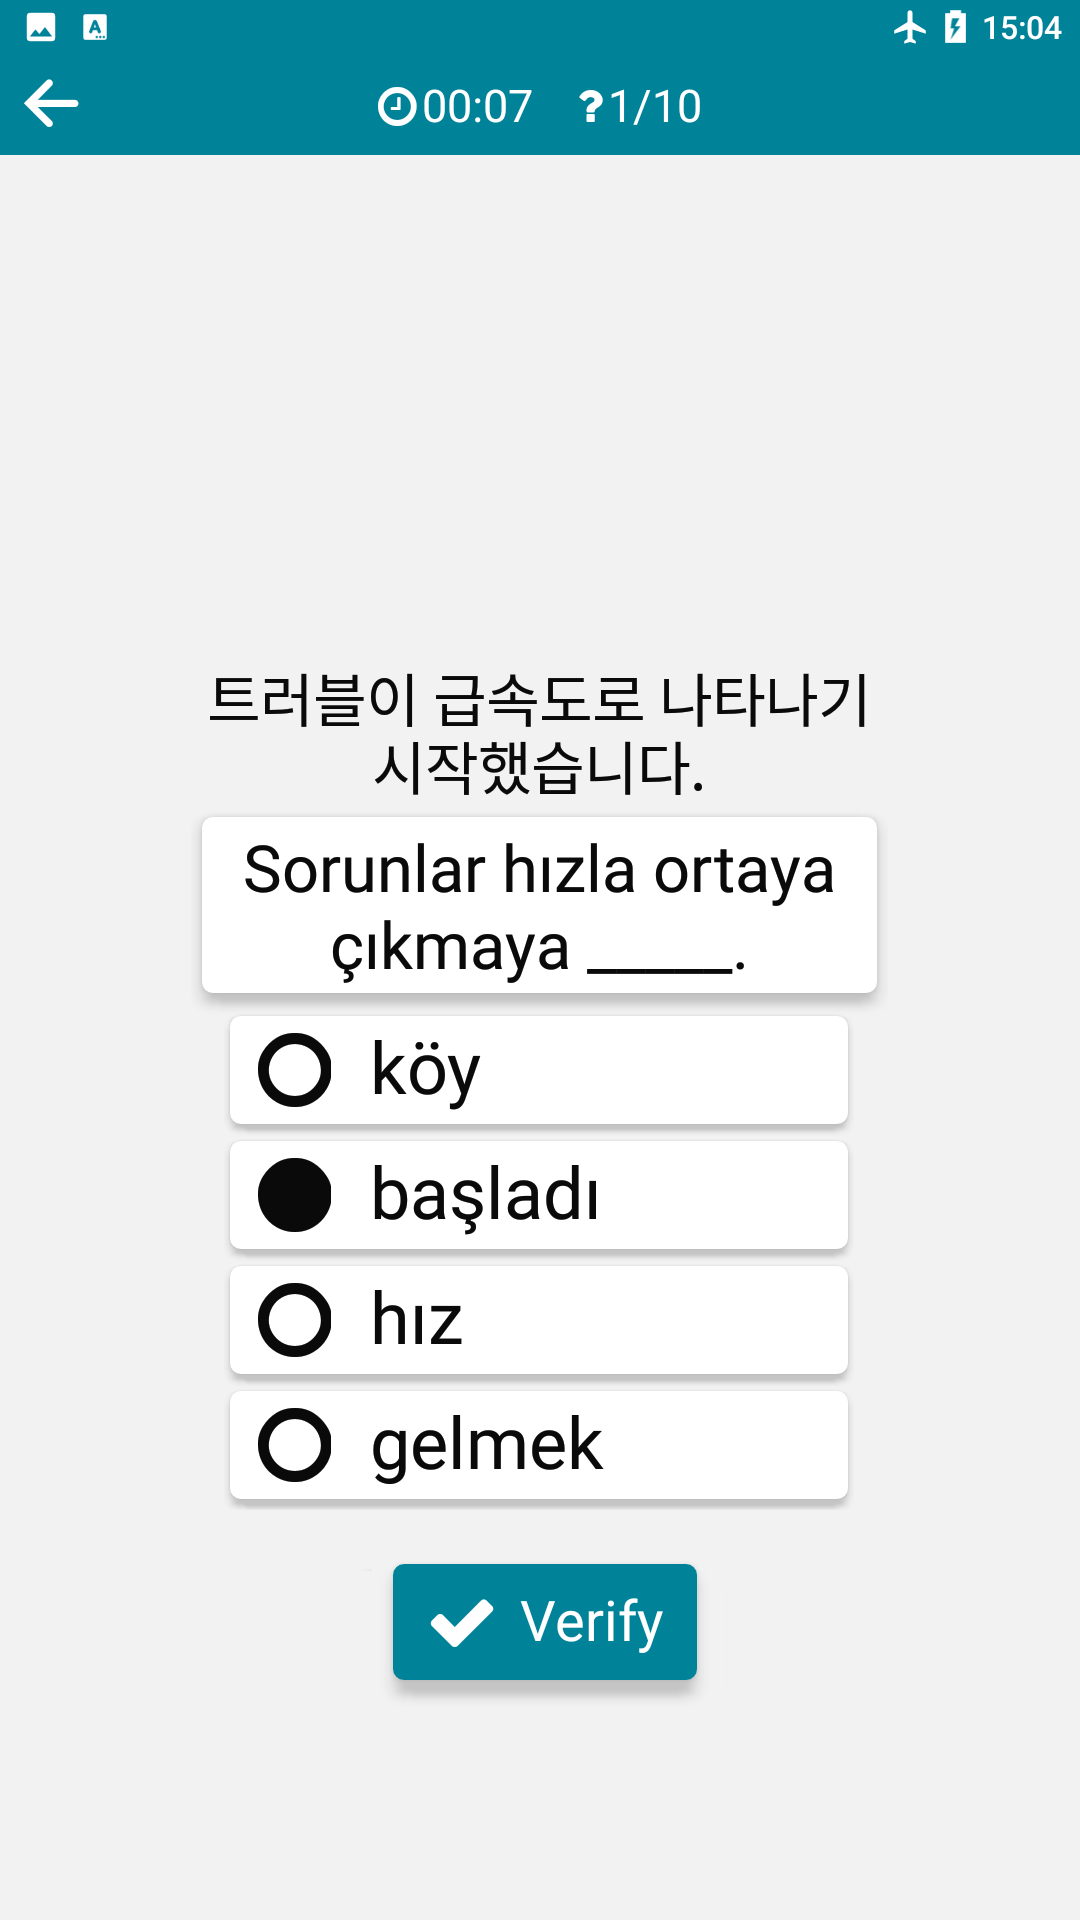The width and height of the screenshot is (1080, 1920).
Task: Tap the airplane mode status icon
Action: tap(910, 27)
